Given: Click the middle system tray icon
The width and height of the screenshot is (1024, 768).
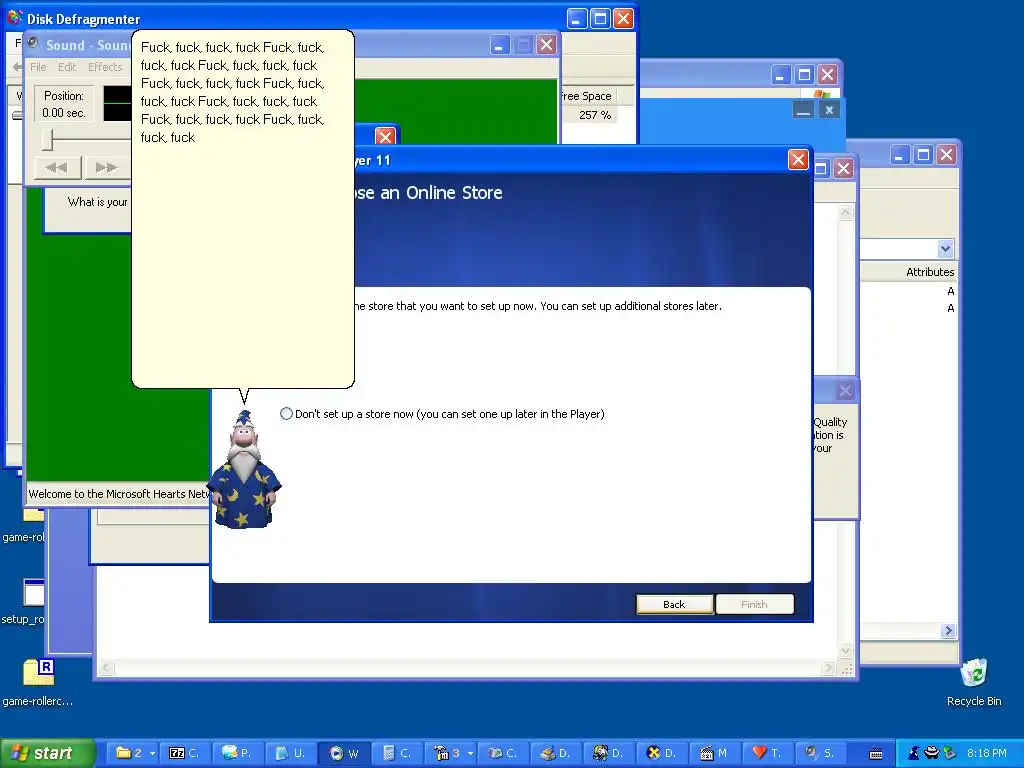Looking at the screenshot, I should [x=931, y=753].
